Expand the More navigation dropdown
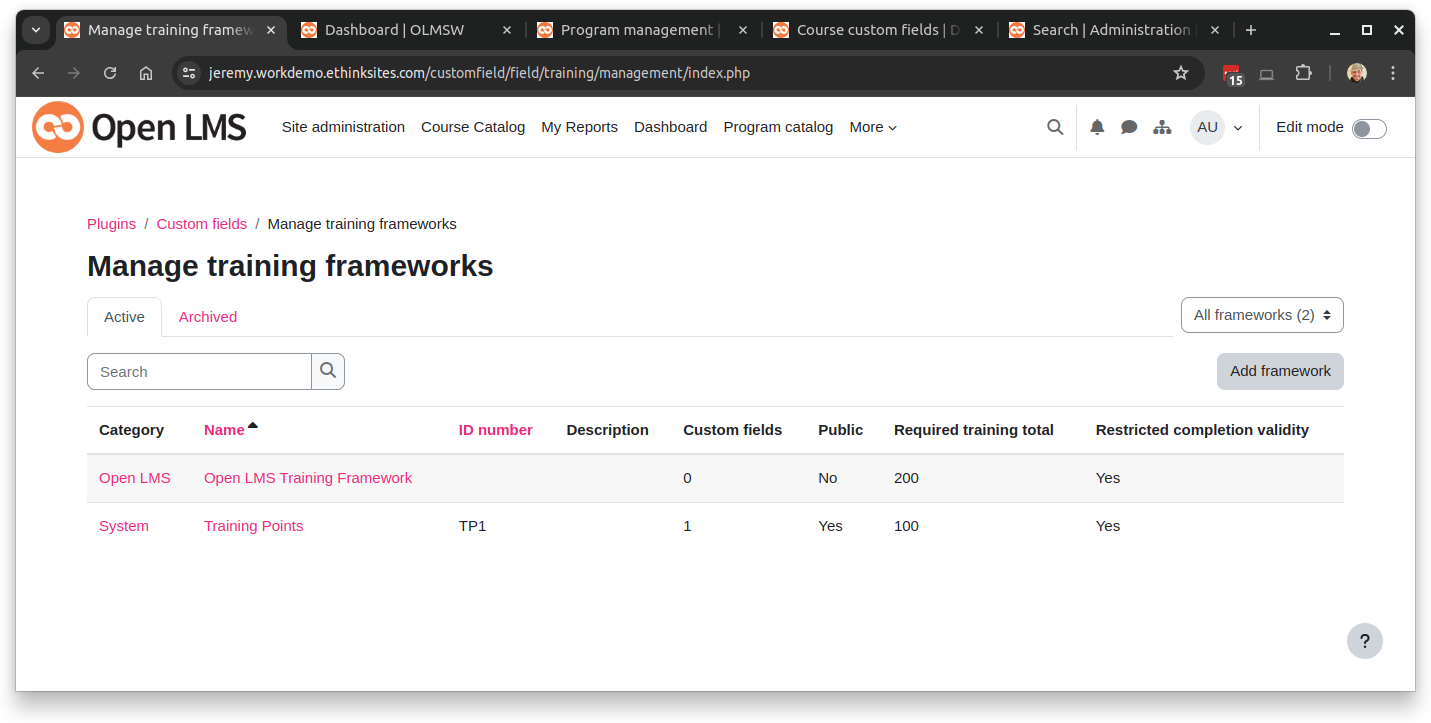 tap(873, 127)
